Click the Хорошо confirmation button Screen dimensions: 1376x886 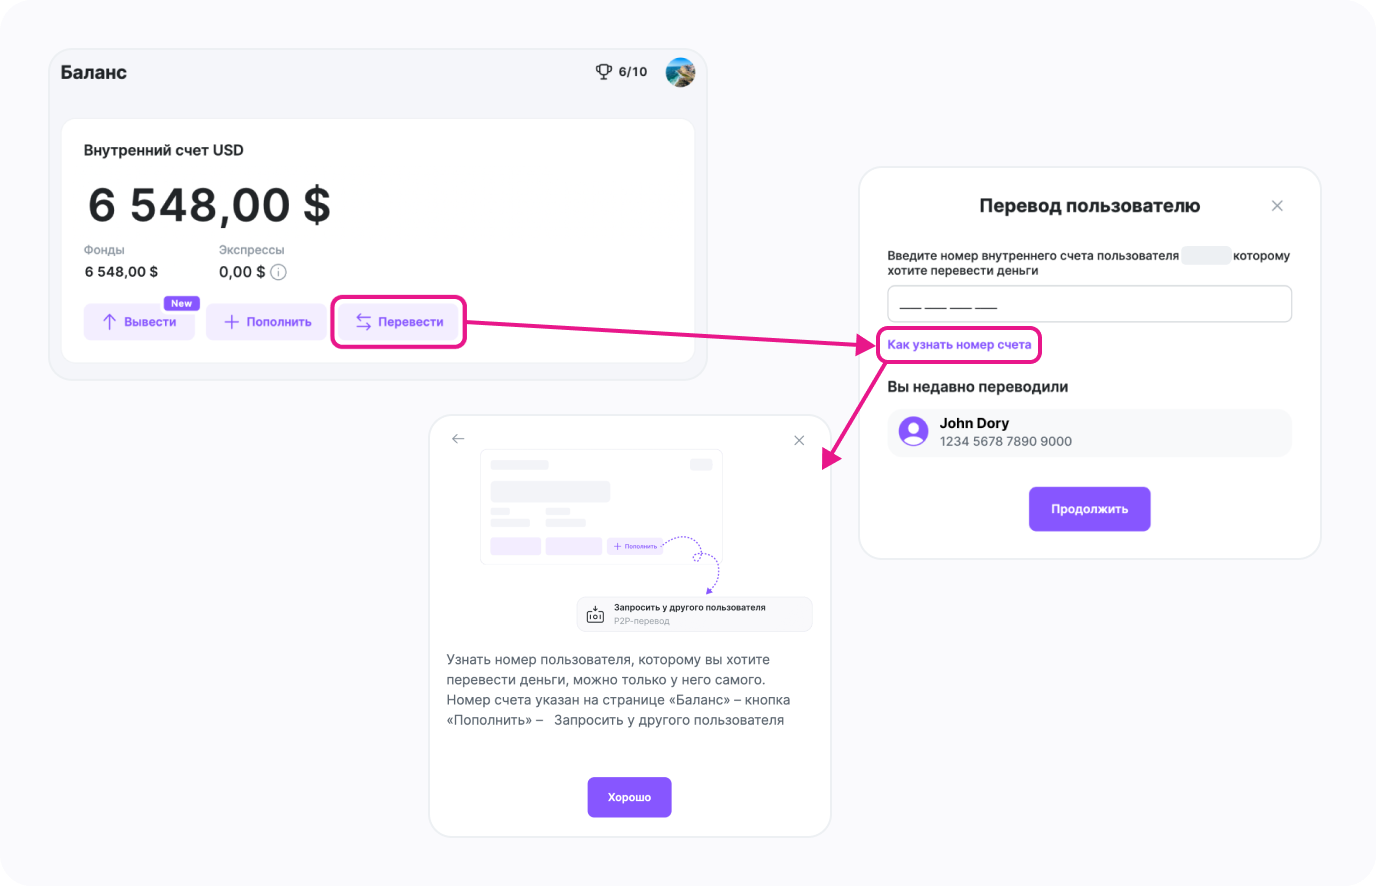point(629,797)
